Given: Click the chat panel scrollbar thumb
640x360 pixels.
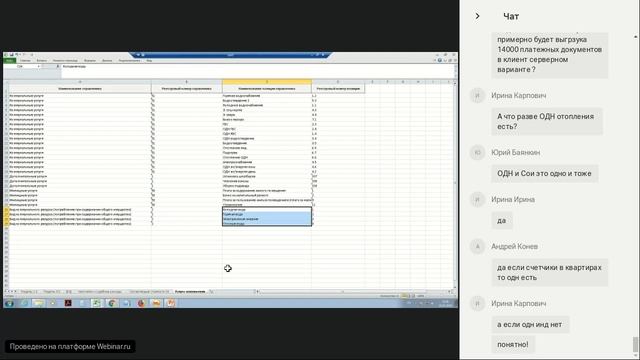Looking at the screenshot, I should (635, 344).
